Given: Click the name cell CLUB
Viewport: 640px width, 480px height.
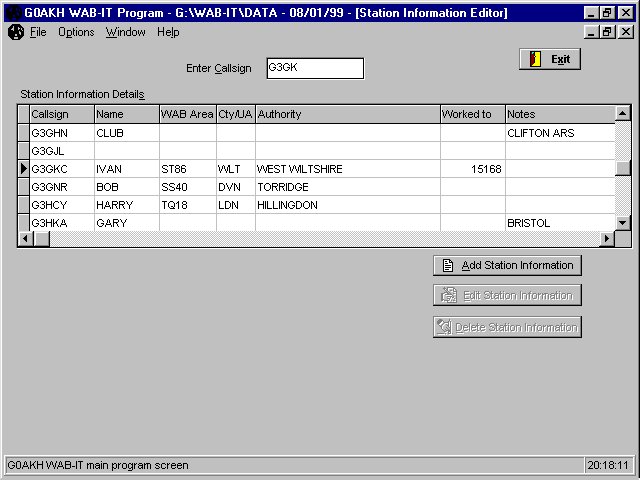Looking at the screenshot, I should pyautogui.click(x=127, y=133).
